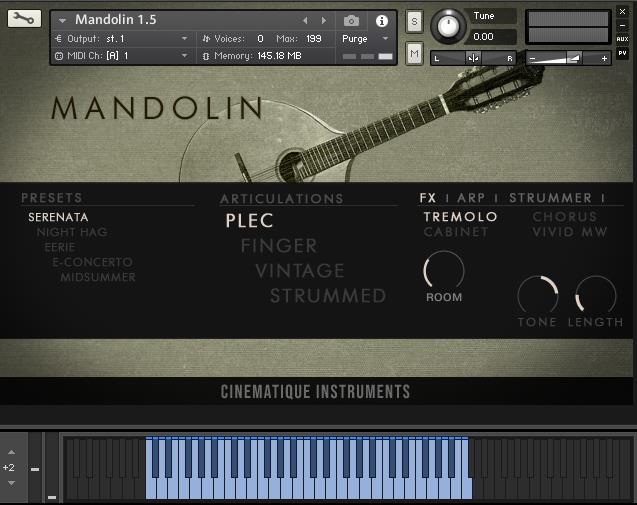This screenshot has height=505, width=637.
Task: Click the pitch bend wheel
Action: tap(35, 467)
